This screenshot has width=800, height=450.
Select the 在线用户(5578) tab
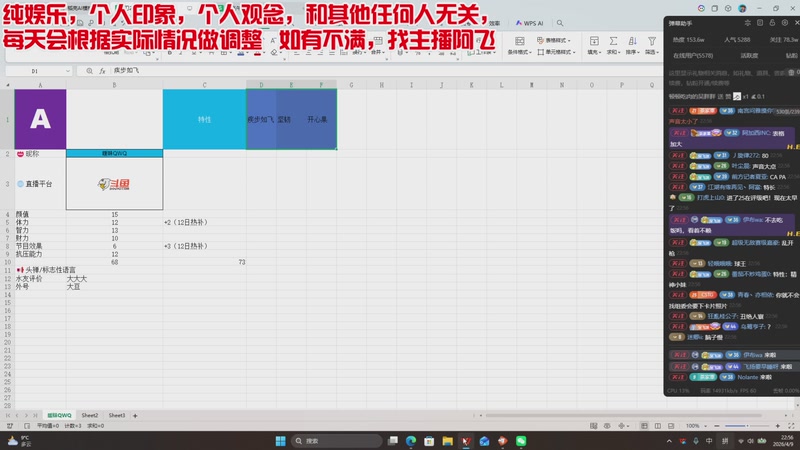point(693,55)
